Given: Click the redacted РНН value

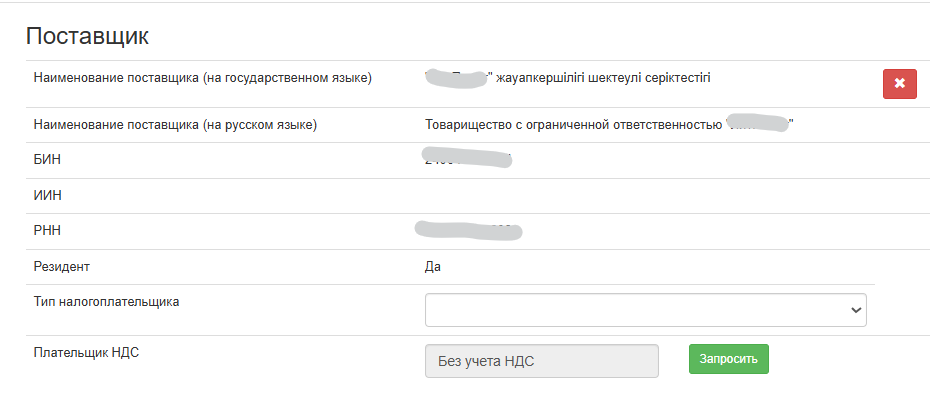Looking at the screenshot, I should click(468, 230).
